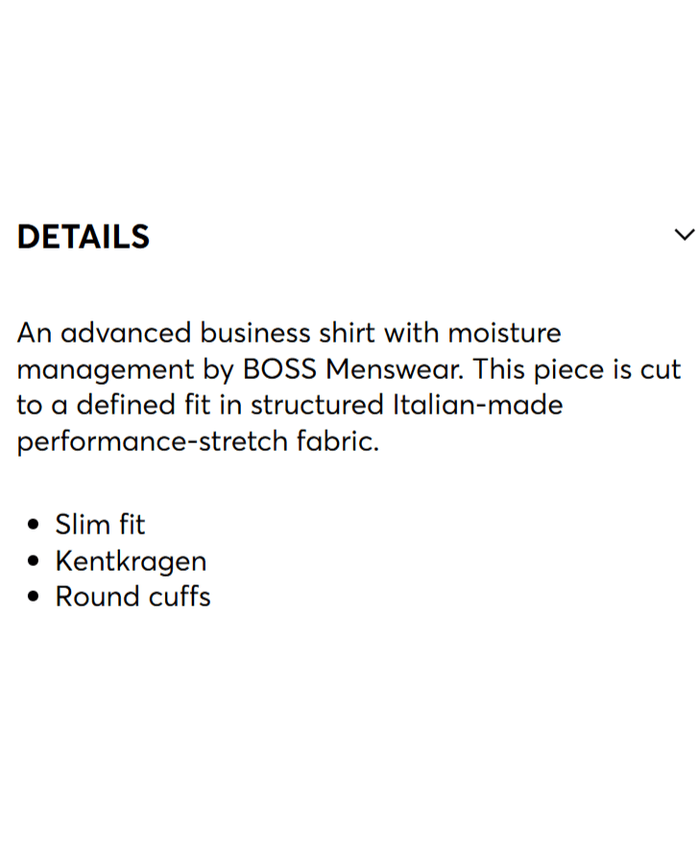Click 'performance-stretch fabric' text
Viewport: 700px width, 850px height.
[x=198, y=442]
